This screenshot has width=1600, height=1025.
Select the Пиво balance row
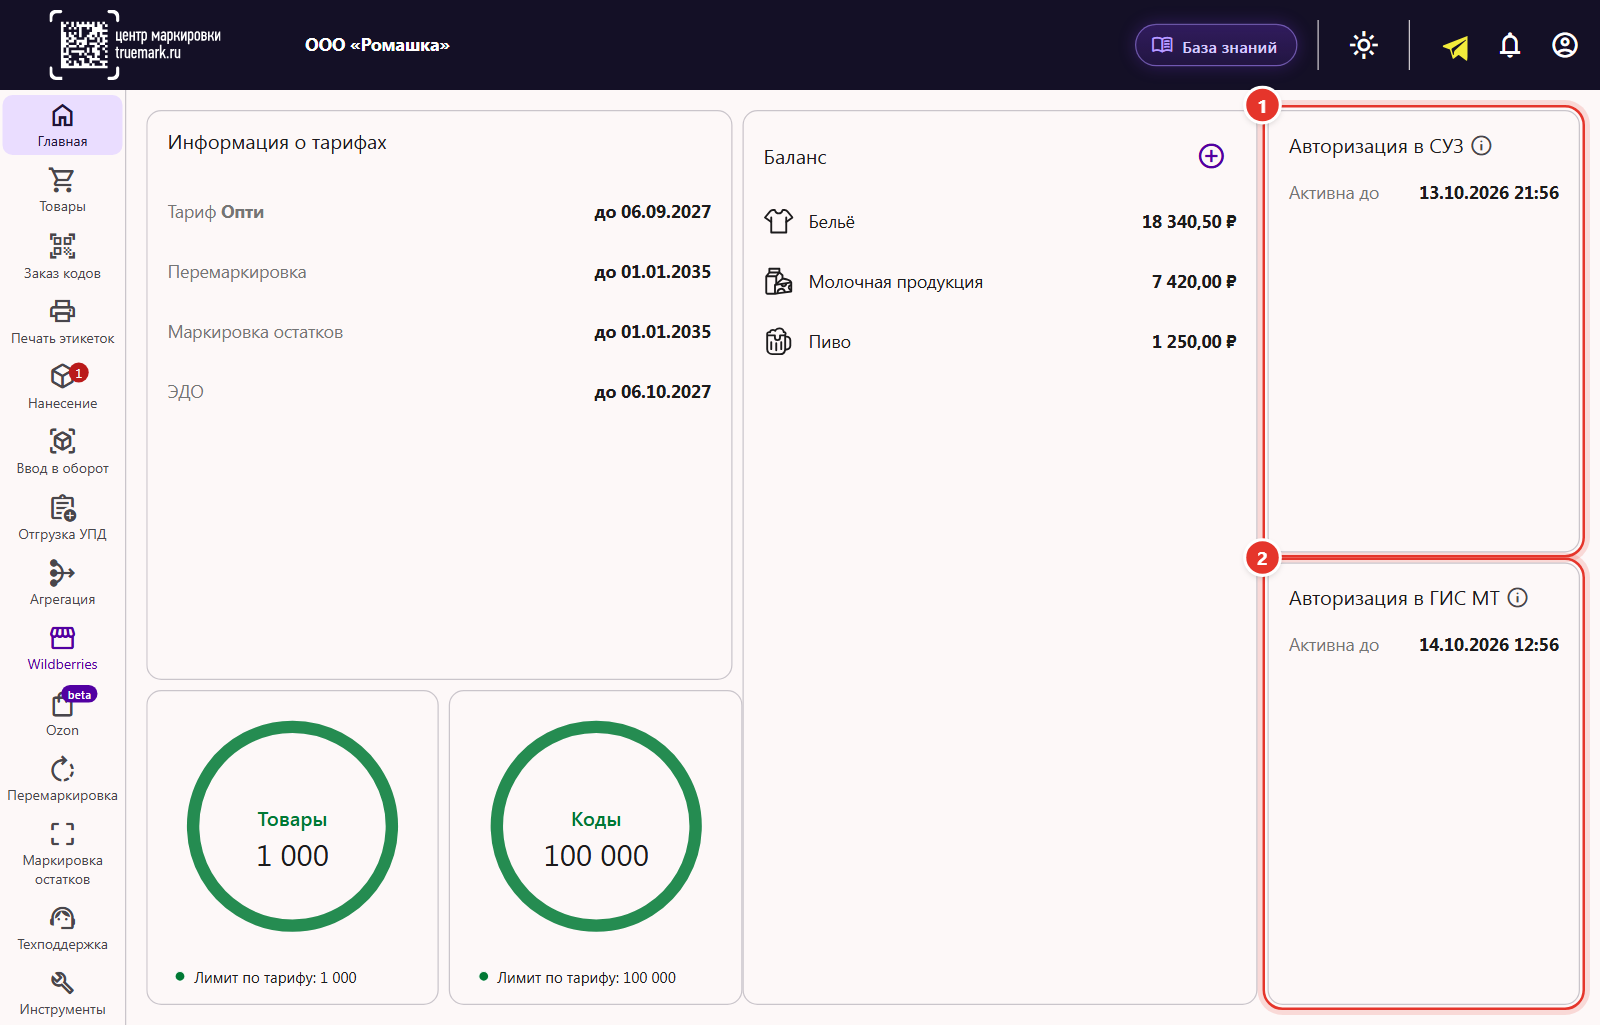pos(1000,342)
